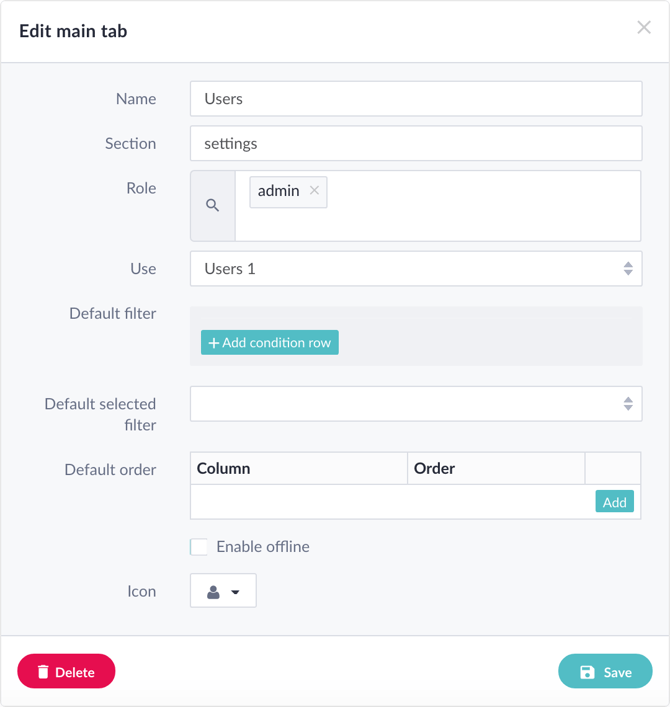Click the Add condition row button

click(270, 343)
